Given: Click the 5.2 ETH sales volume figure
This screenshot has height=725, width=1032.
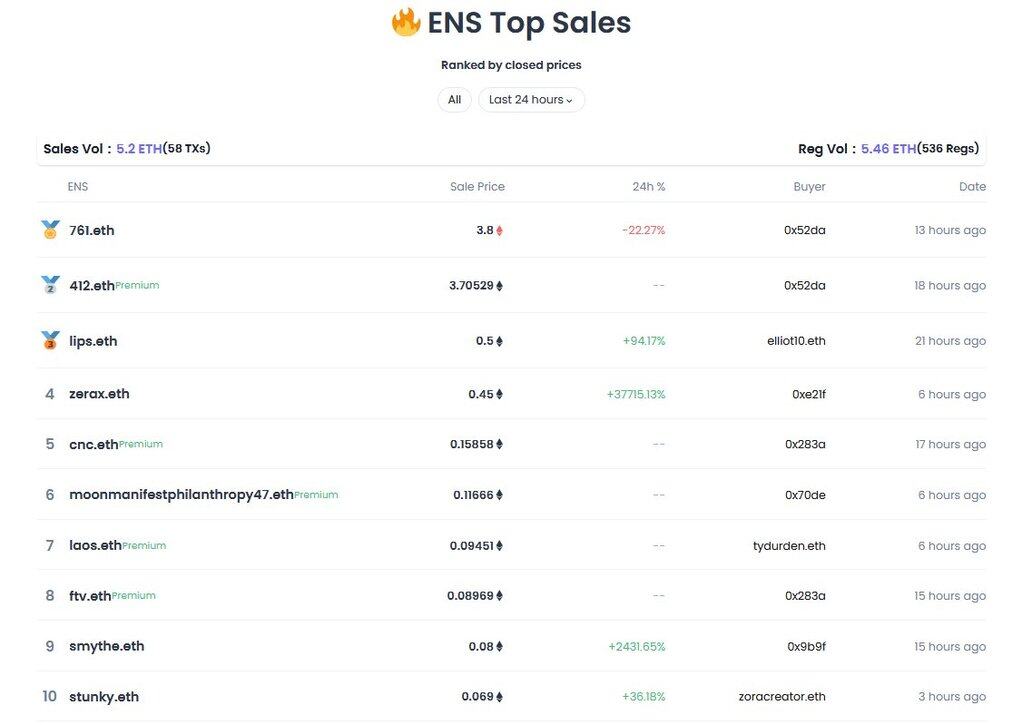Looking at the screenshot, I should click(139, 149).
